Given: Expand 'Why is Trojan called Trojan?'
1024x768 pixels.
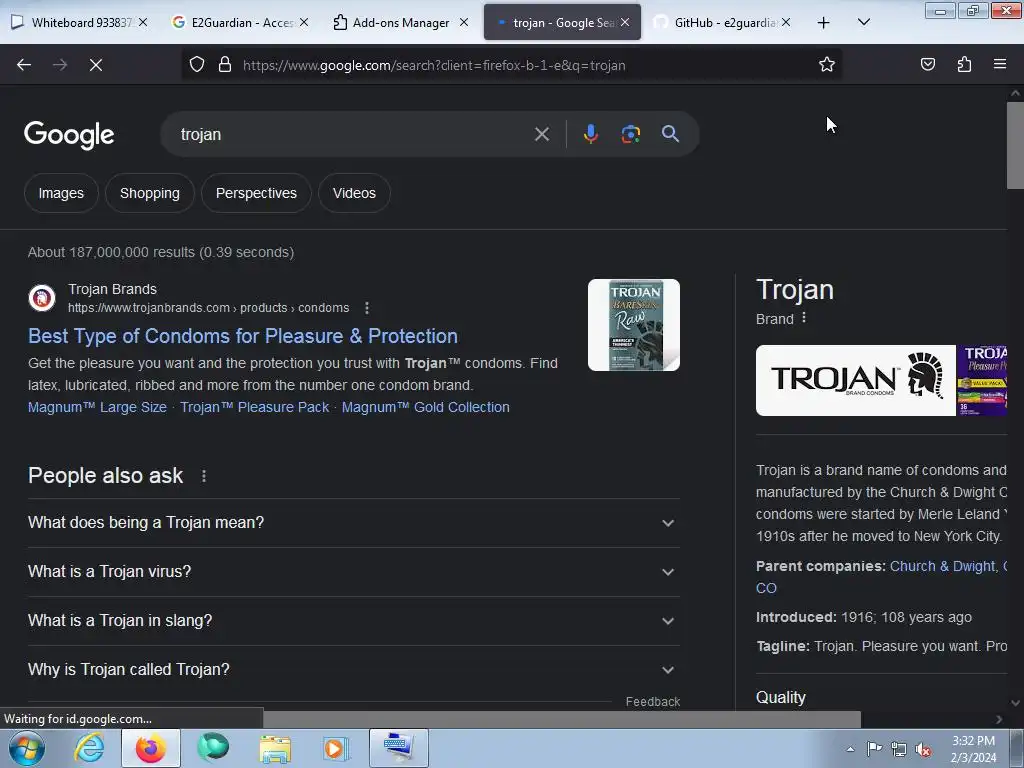Looking at the screenshot, I should (x=353, y=670).
